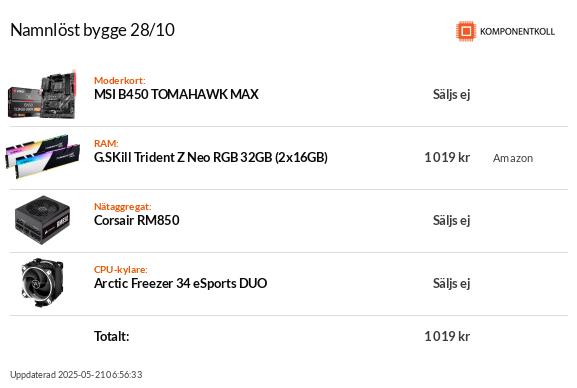Open the MSI B450 TOMAHAWK MAX product name
The height and width of the screenshot is (388, 577).
pos(176,94)
